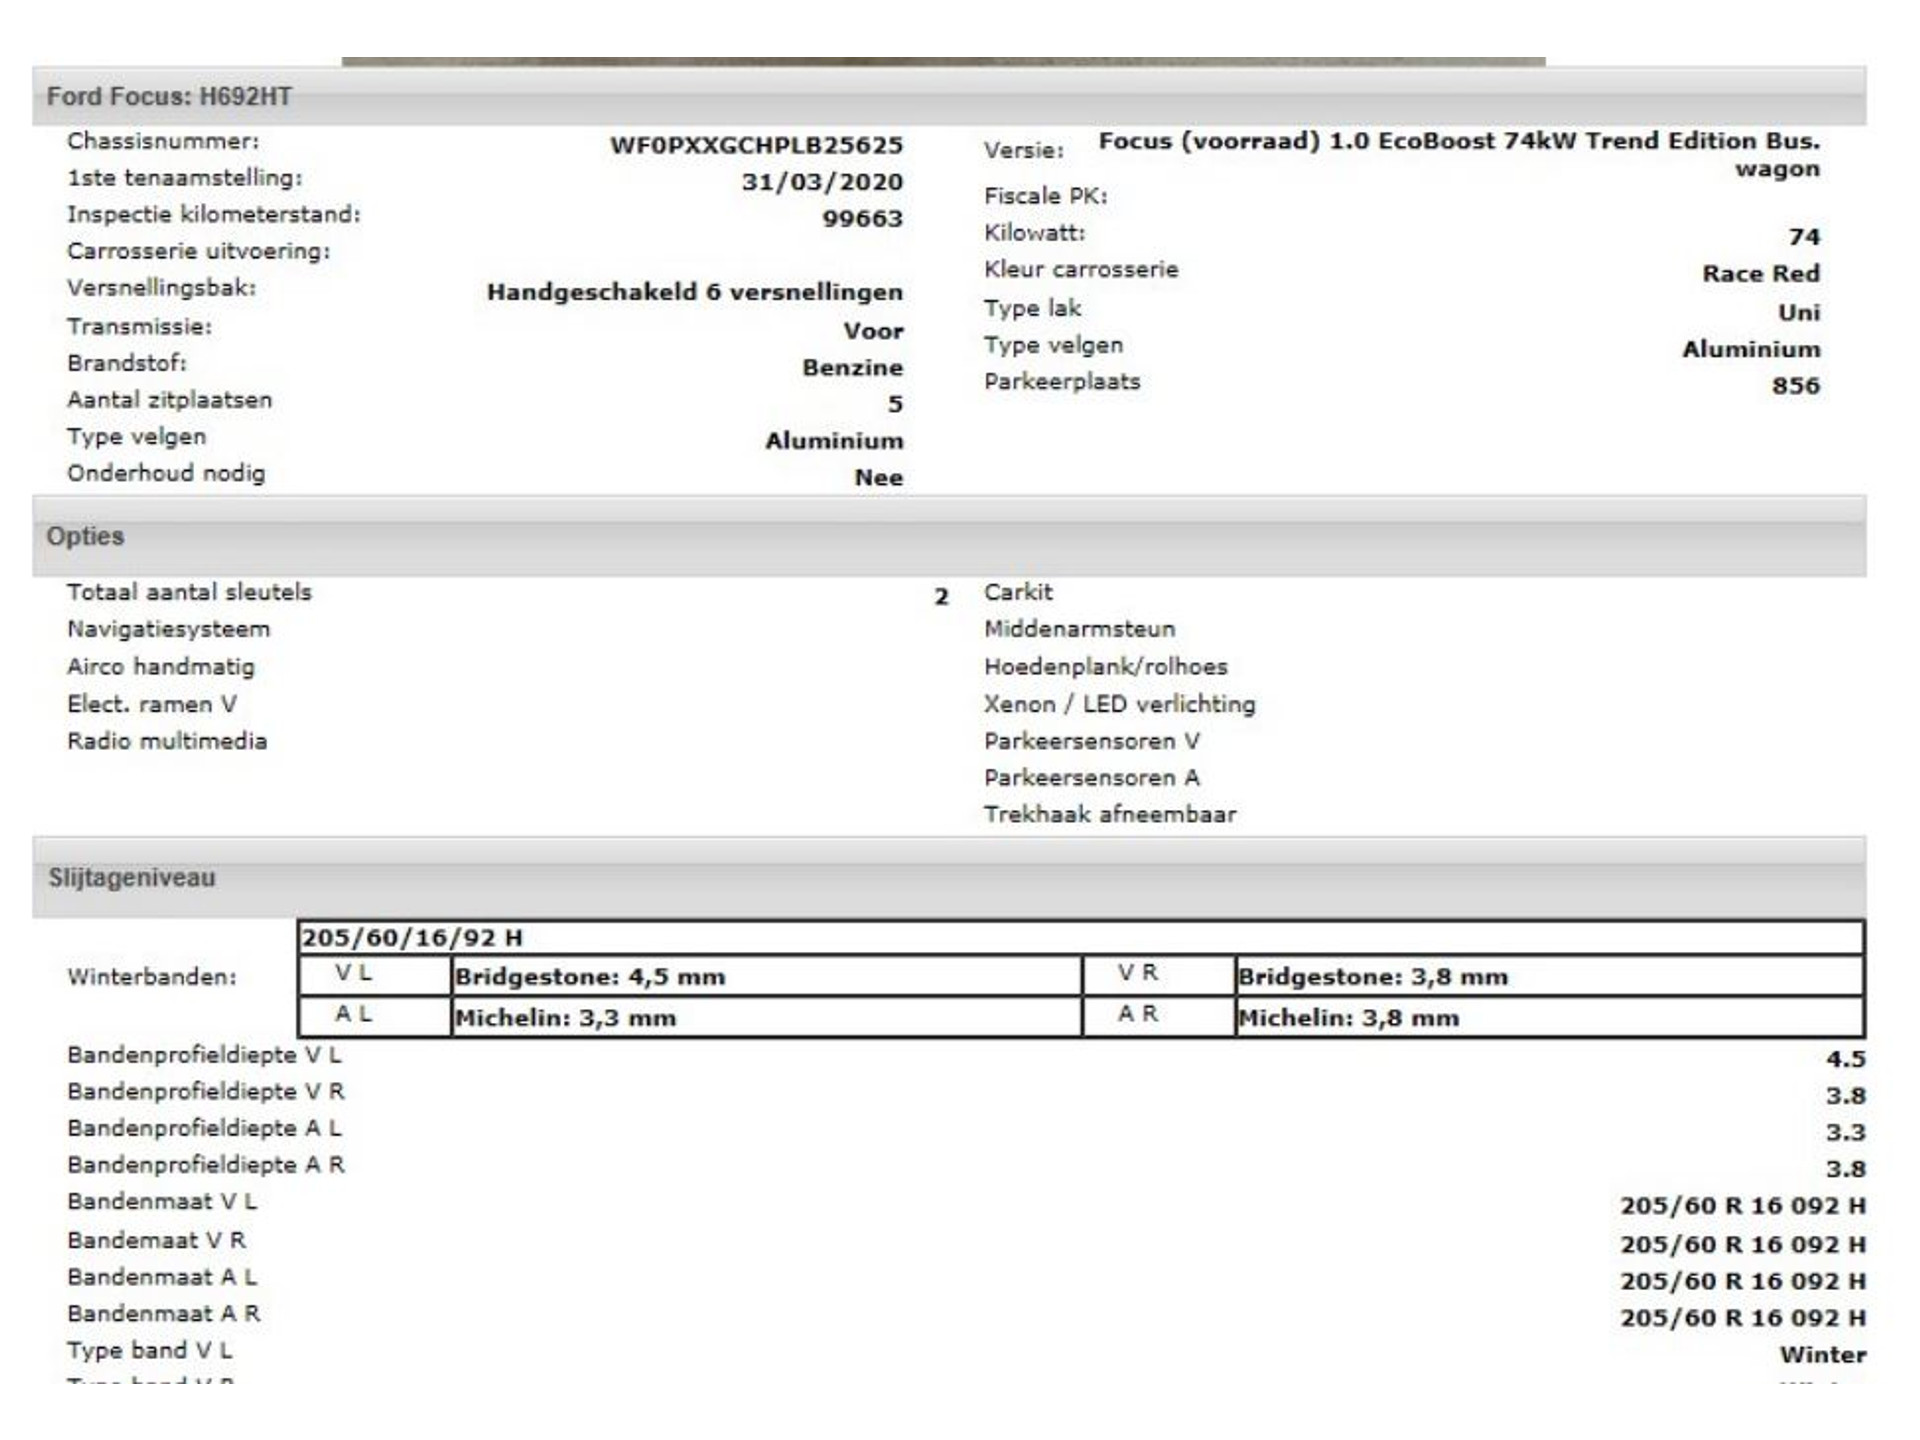
Task: Click the Ford Focus: H692HT section header
Action: pyautogui.click(x=949, y=96)
